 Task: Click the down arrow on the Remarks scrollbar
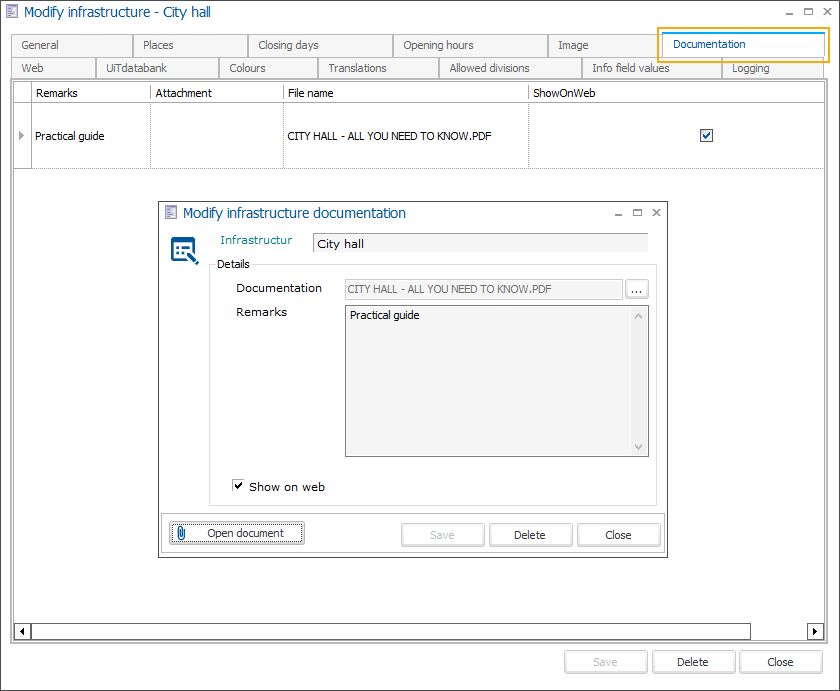(x=639, y=447)
